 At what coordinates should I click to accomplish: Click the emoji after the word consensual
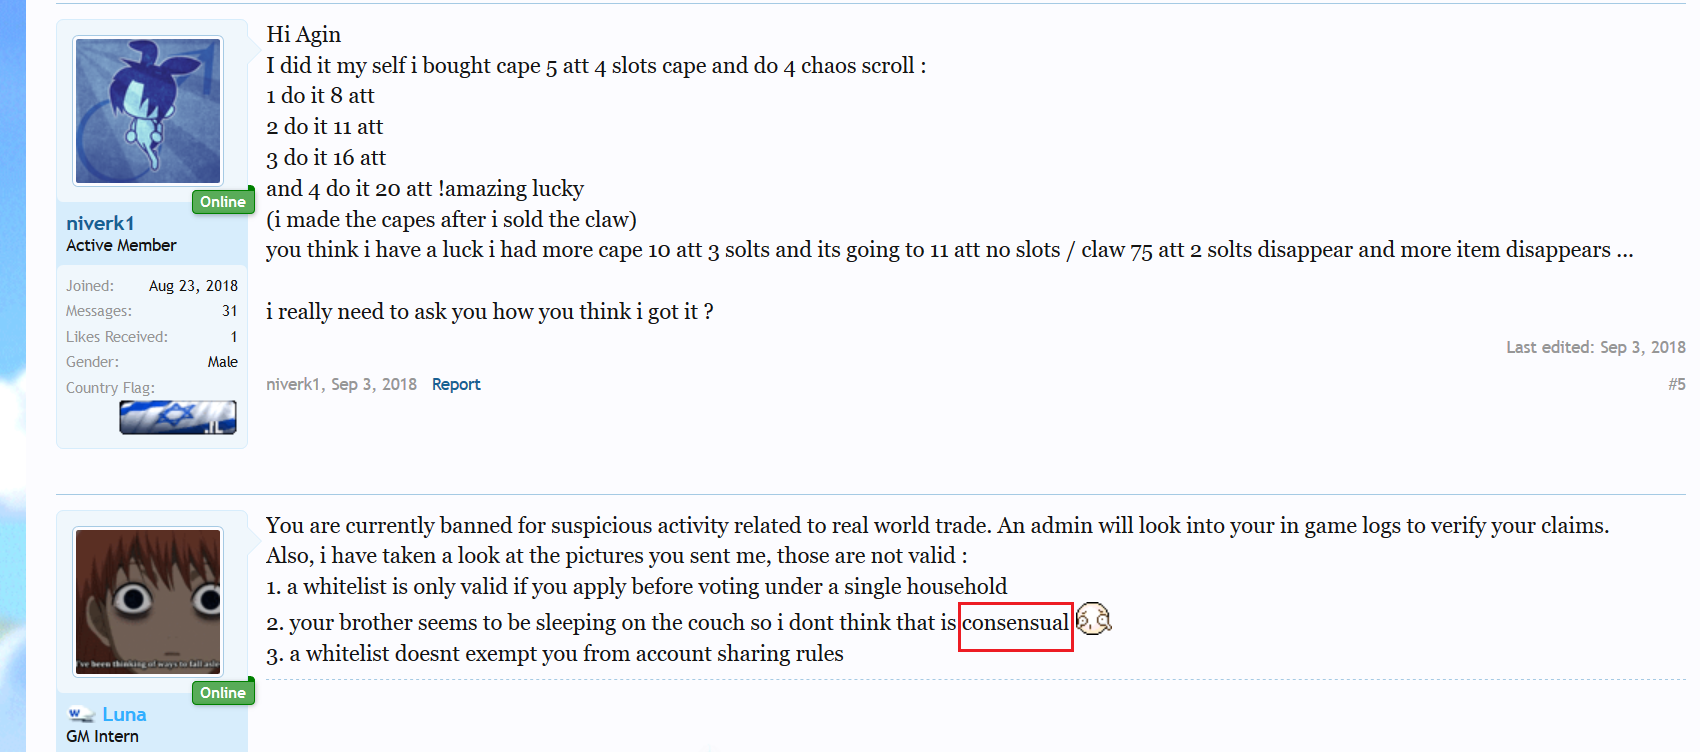[x=1093, y=620]
